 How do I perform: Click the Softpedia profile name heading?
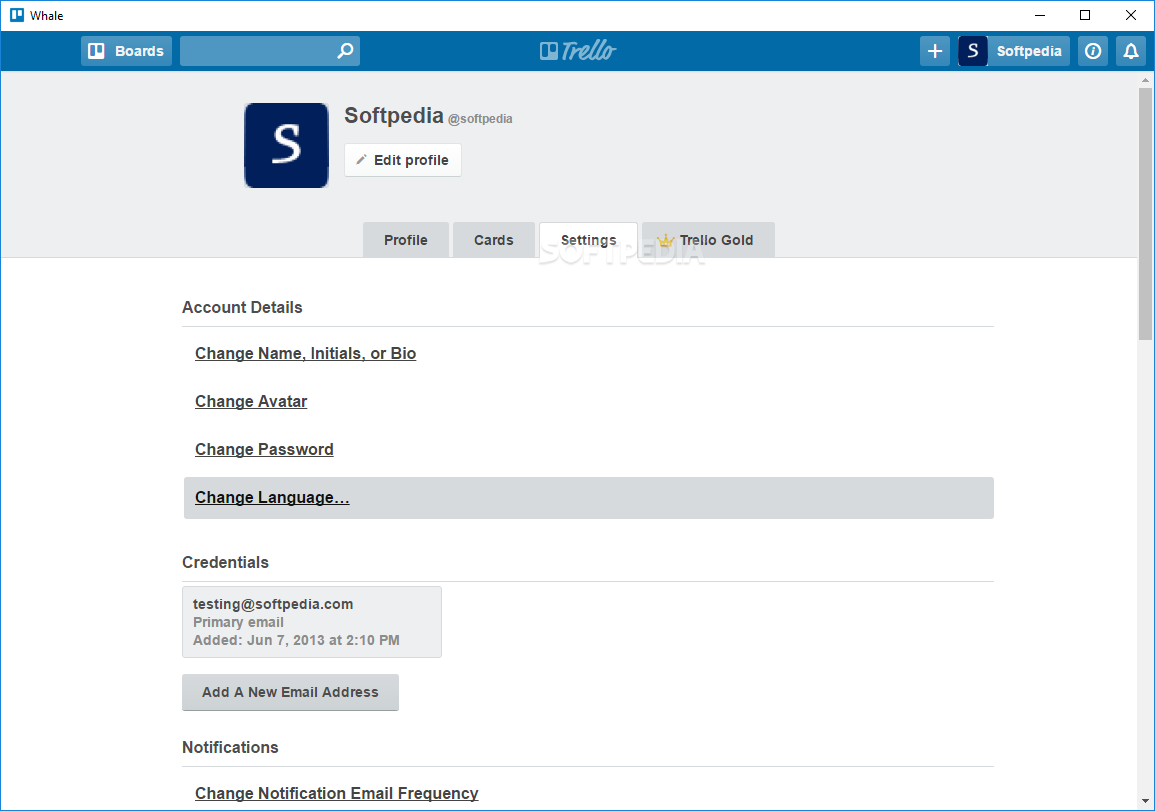394,116
